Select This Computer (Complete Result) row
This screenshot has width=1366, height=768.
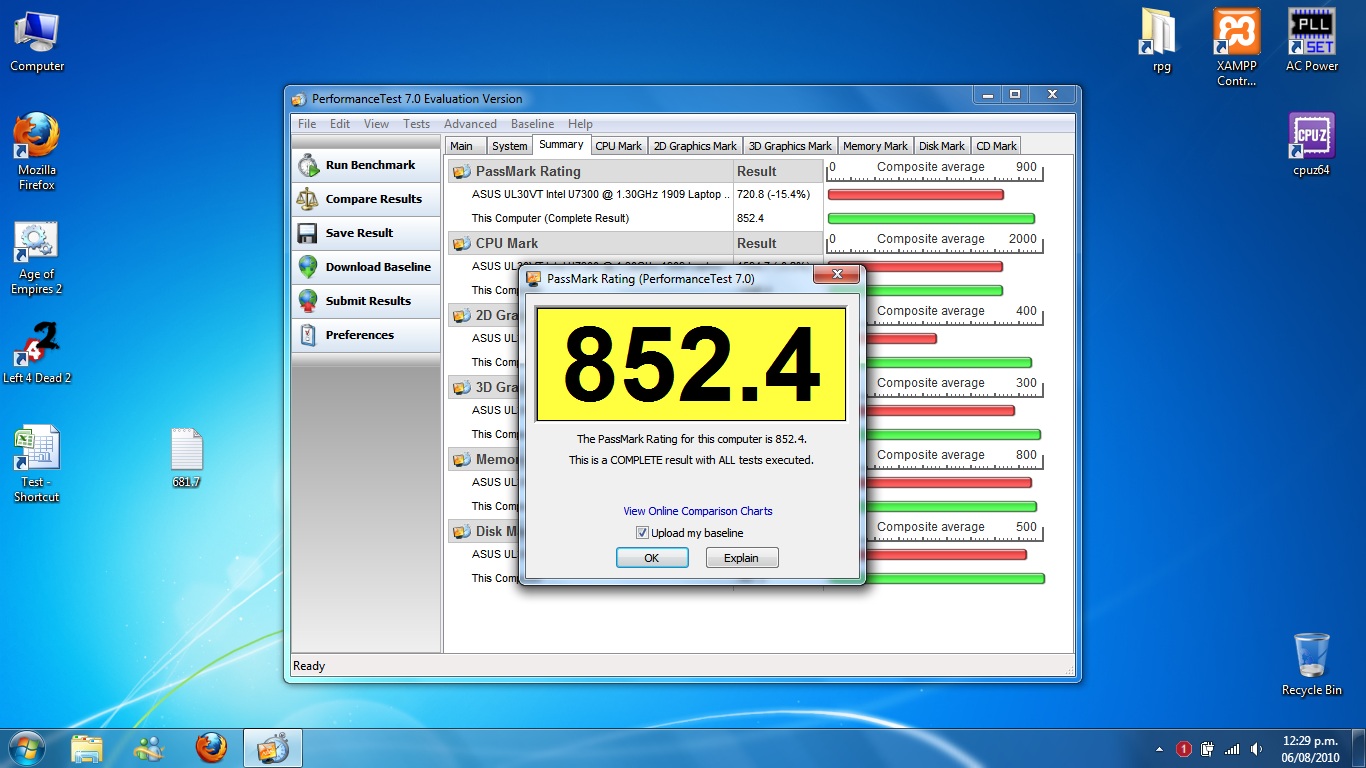550,218
